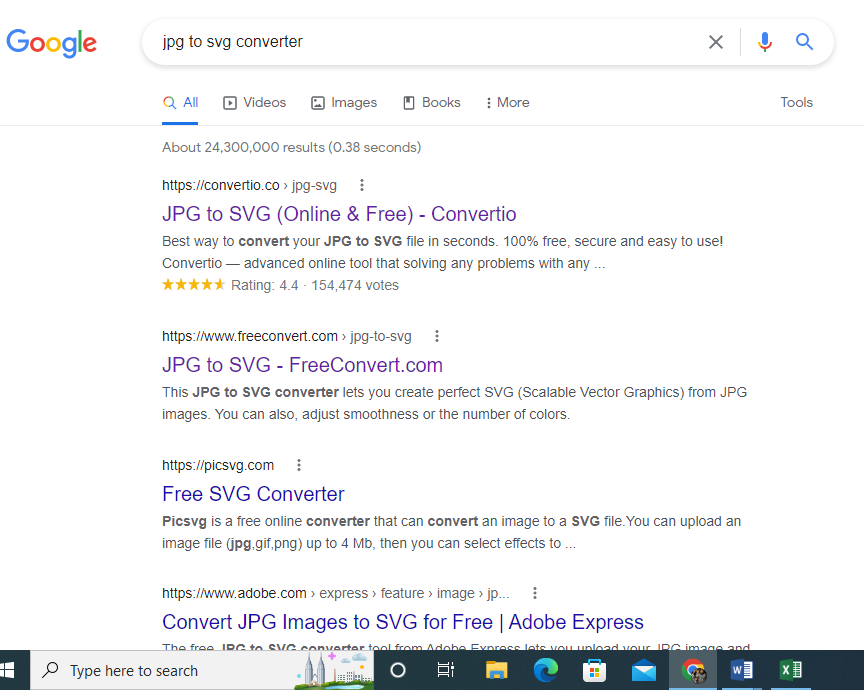The width and height of the screenshot is (864, 690).
Task: Open the Tools filter options
Action: click(x=797, y=102)
